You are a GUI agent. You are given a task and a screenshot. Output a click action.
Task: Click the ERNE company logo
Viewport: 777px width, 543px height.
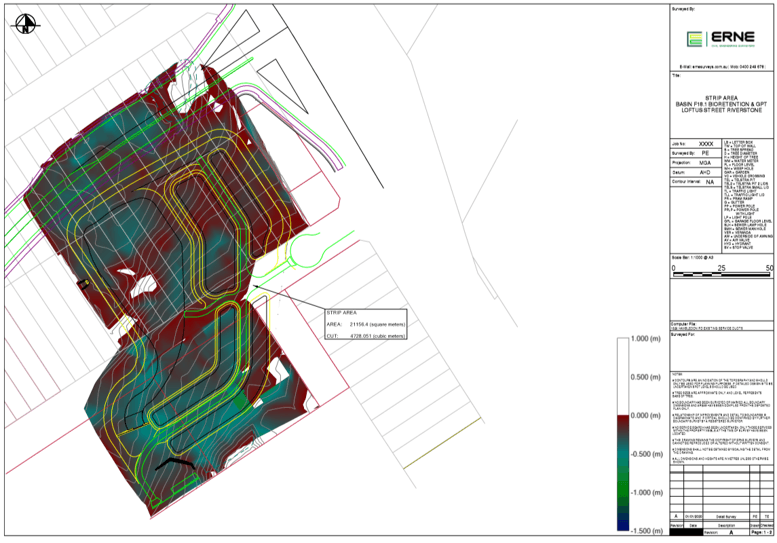719,40
